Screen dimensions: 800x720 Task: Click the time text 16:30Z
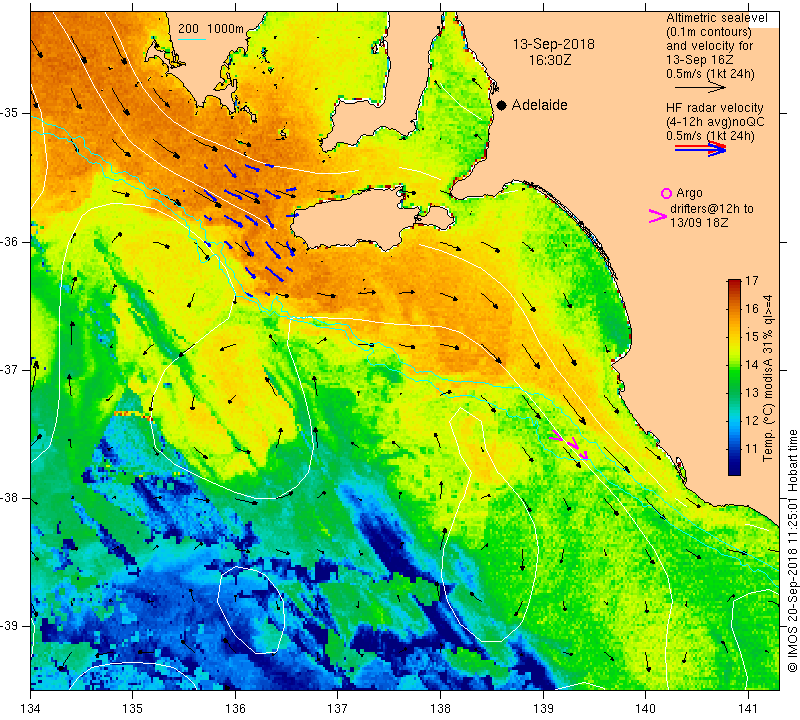click(549, 60)
